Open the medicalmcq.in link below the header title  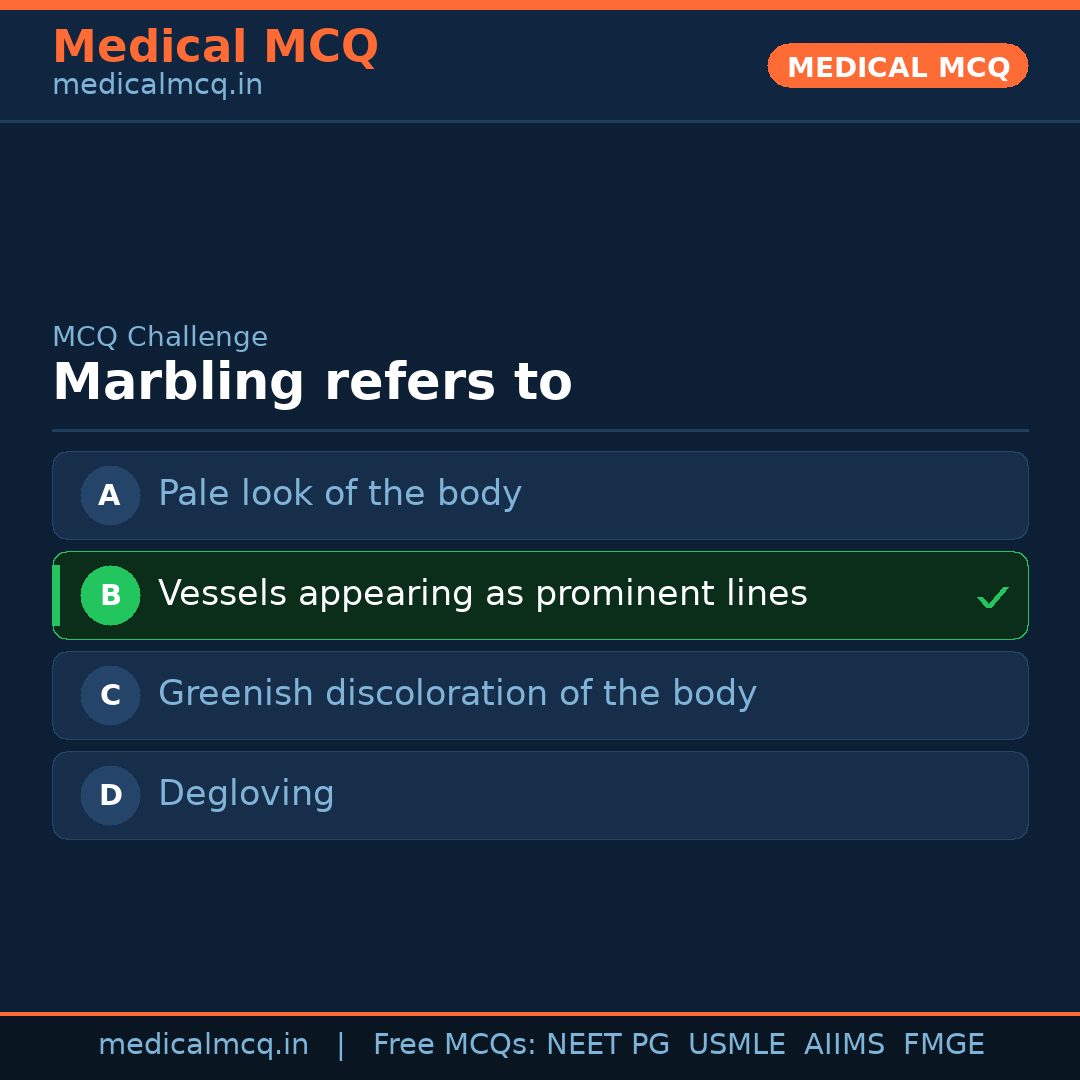click(x=157, y=86)
